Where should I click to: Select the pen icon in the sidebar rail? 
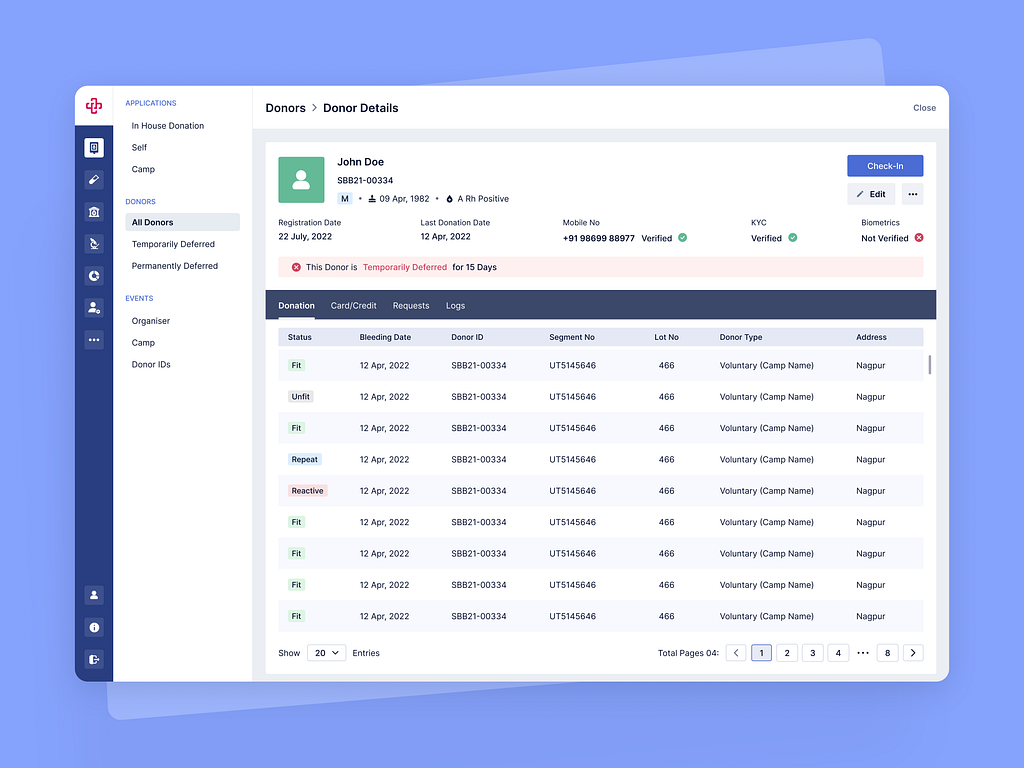(x=94, y=179)
